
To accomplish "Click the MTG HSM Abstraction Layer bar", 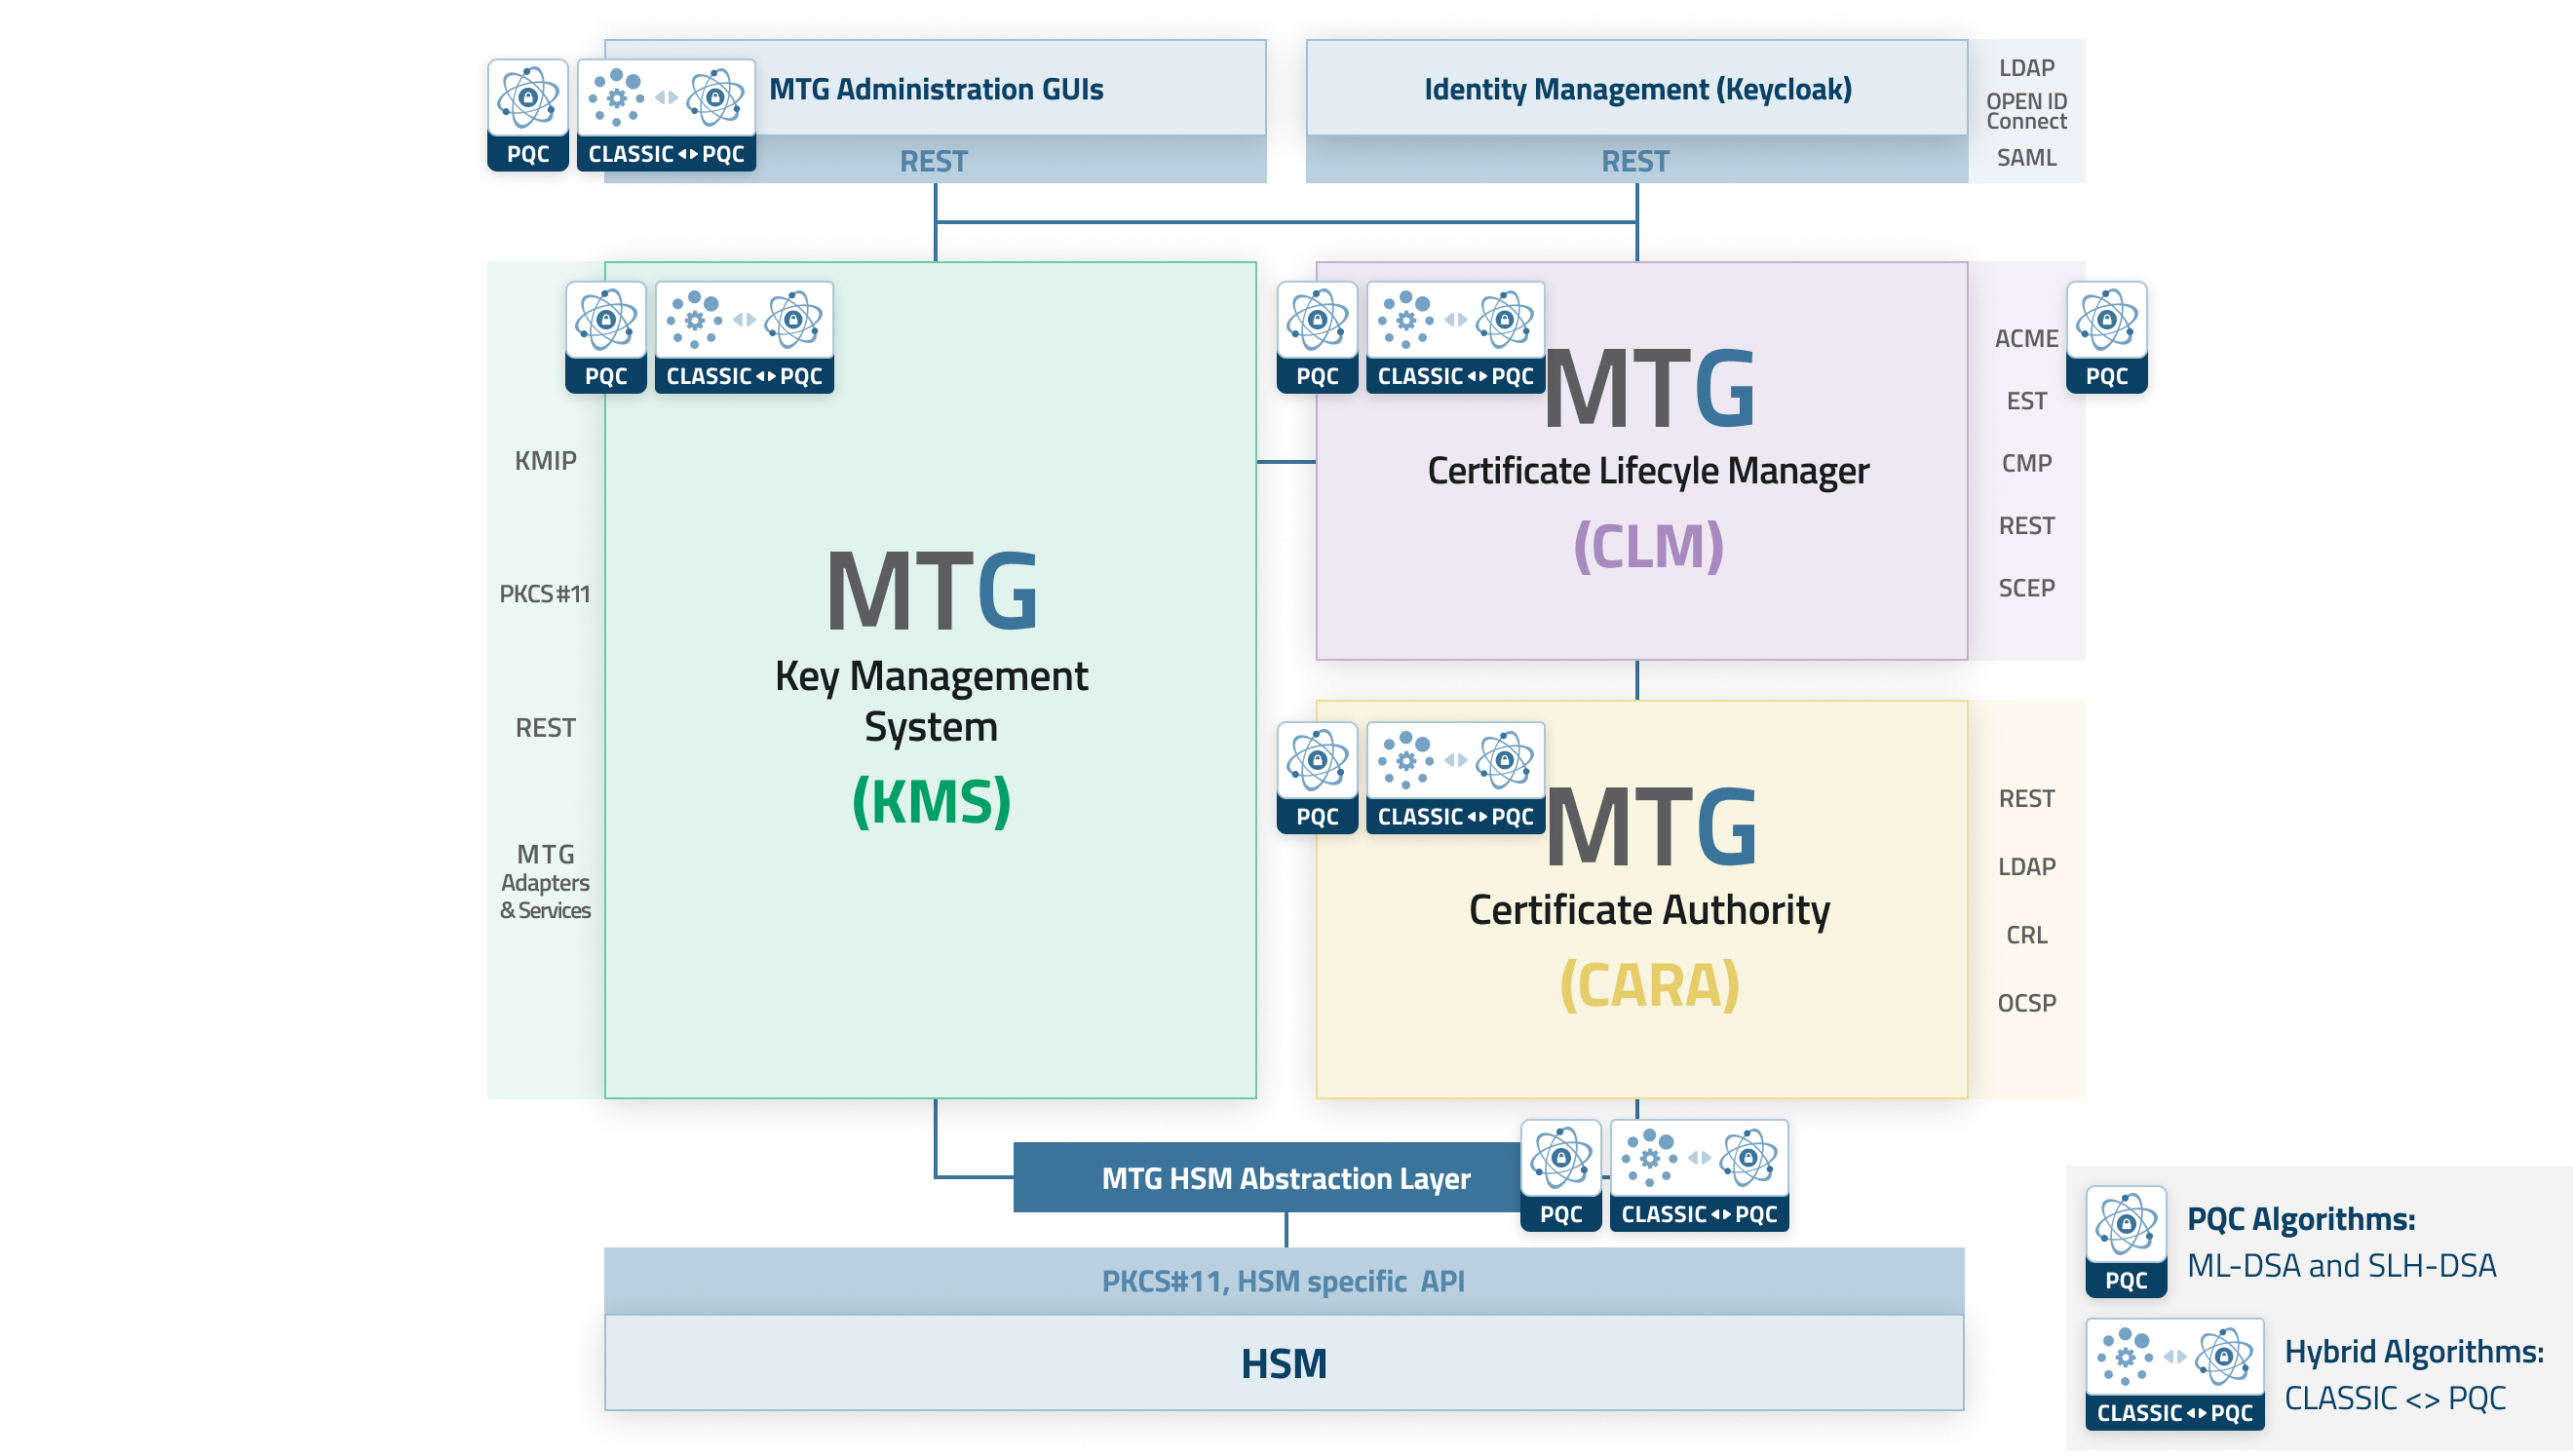I will point(1285,1178).
